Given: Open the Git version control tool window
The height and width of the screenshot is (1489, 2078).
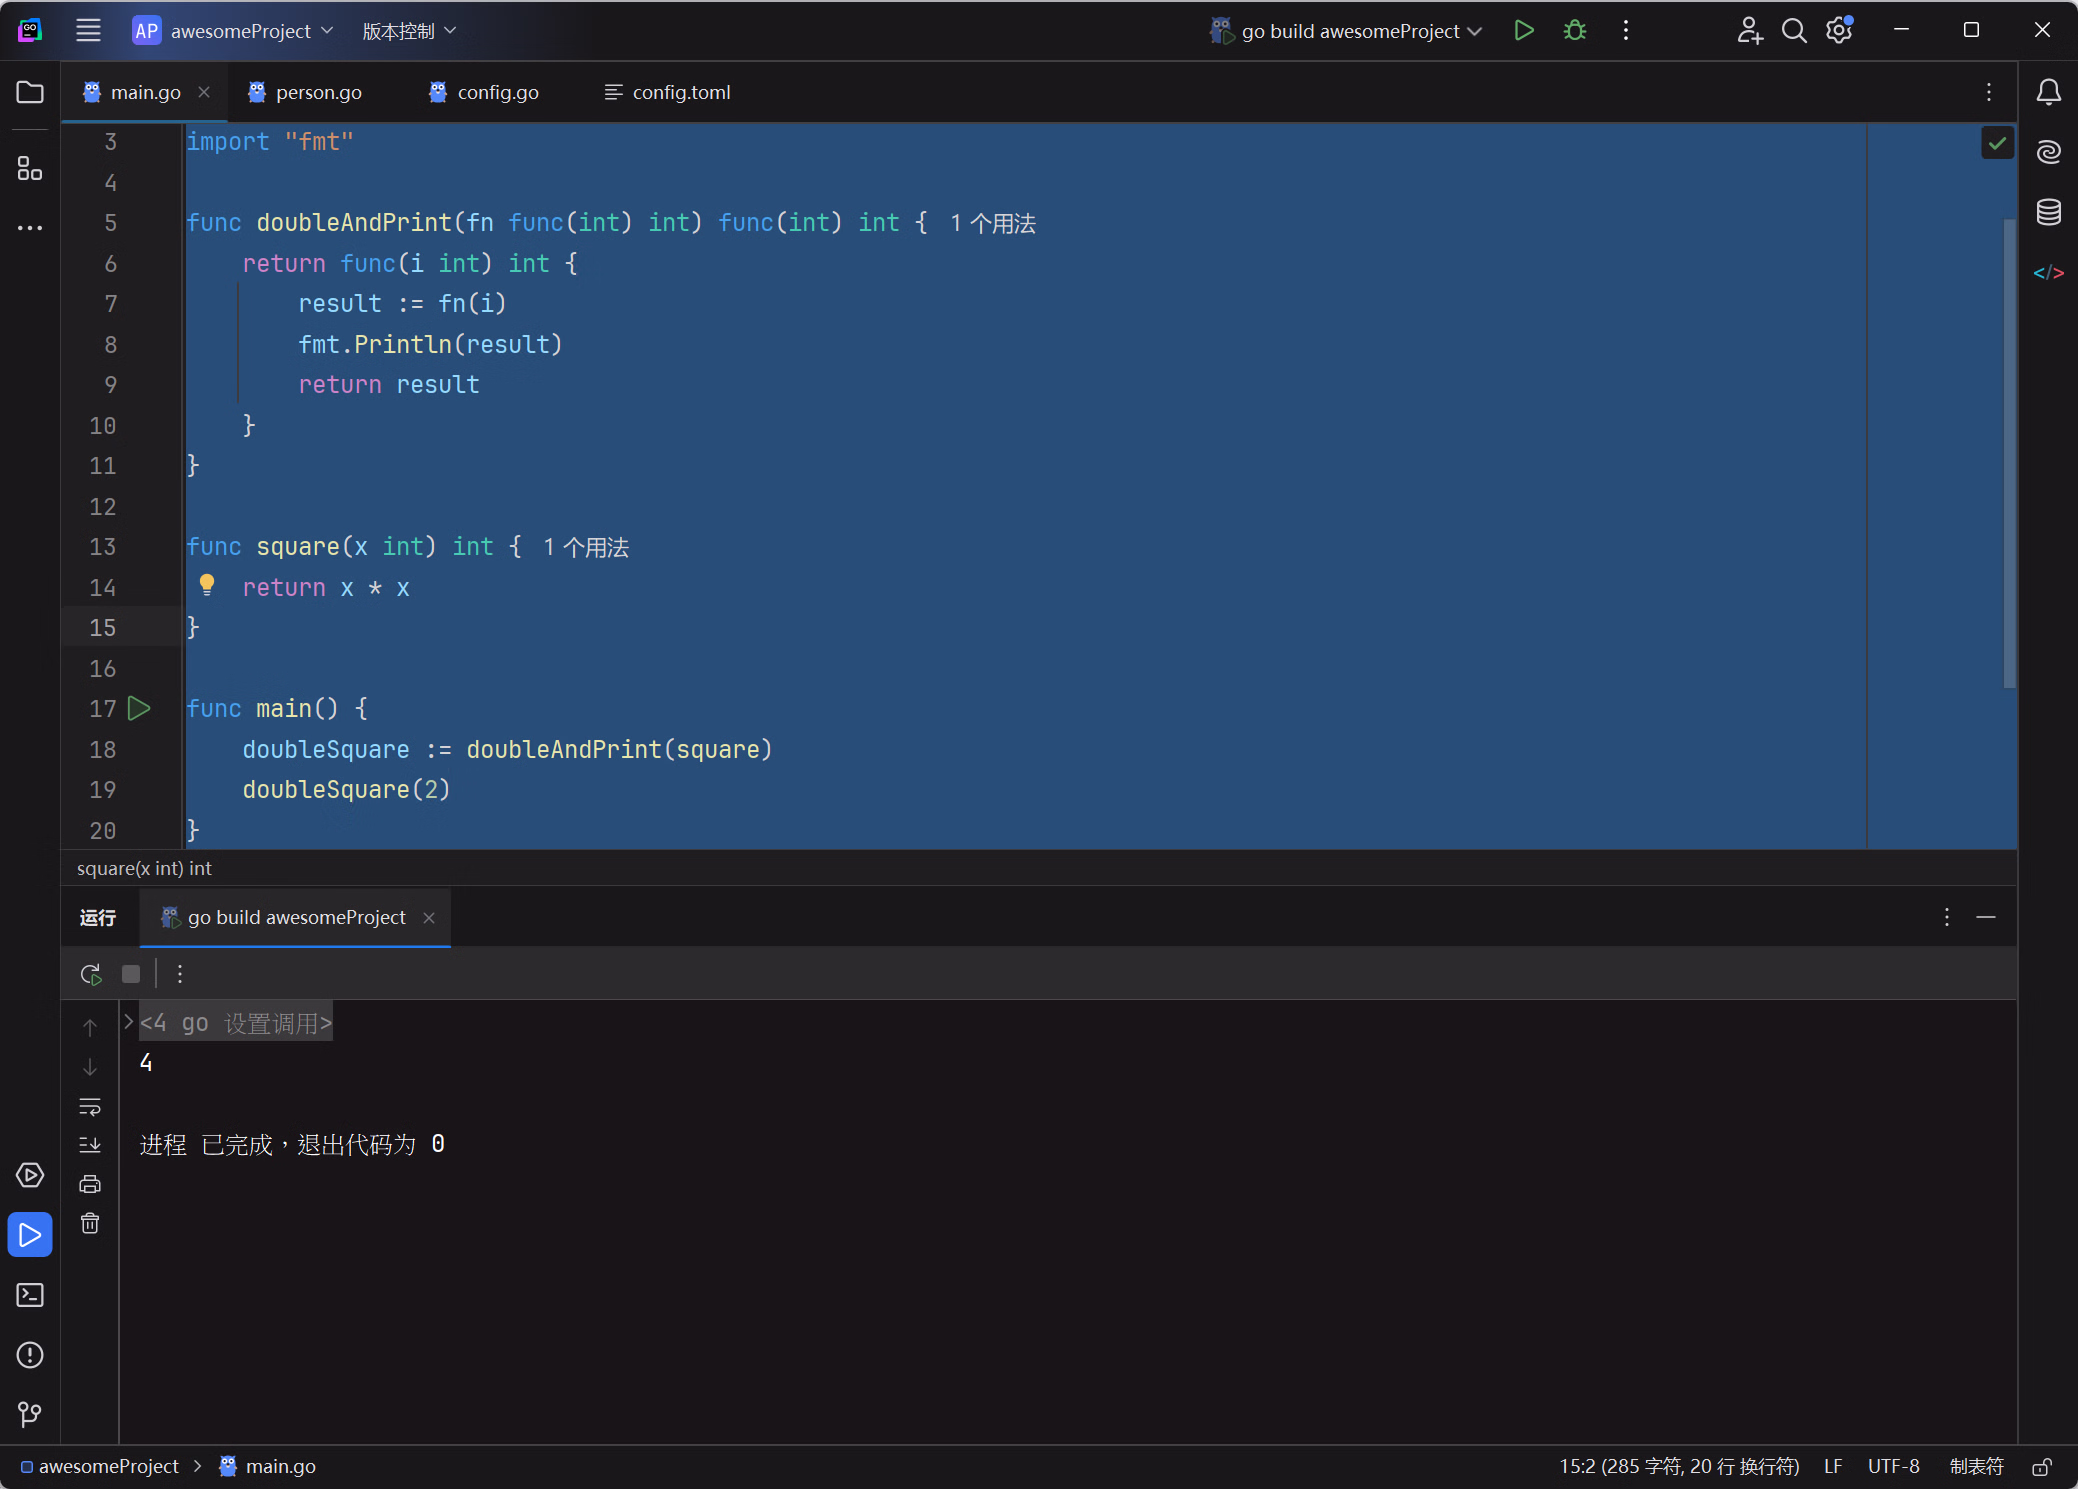Looking at the screenshot, I should tap(30, 1414).
